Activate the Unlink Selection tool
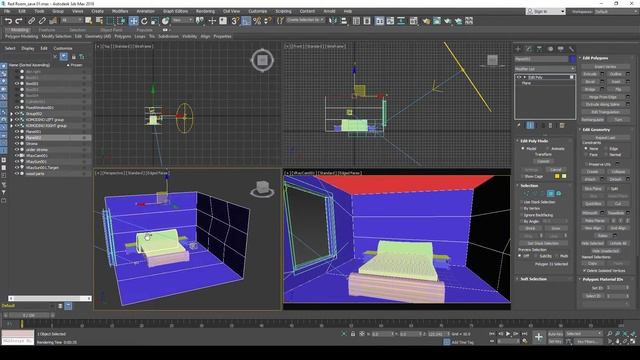Viewport: 640px width, 360px height. (42, 20)
